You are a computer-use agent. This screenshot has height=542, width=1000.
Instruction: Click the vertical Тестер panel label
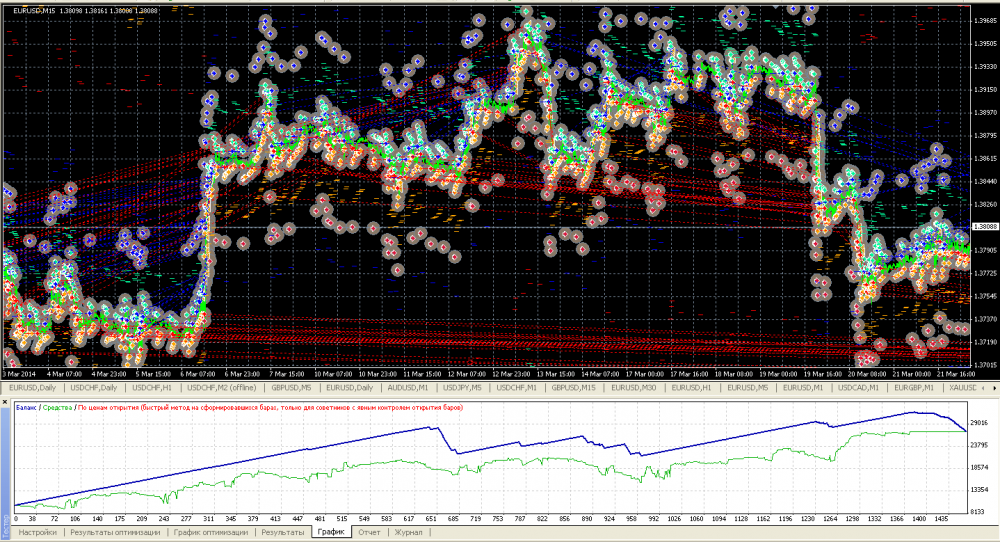click(x=6, y=526)
